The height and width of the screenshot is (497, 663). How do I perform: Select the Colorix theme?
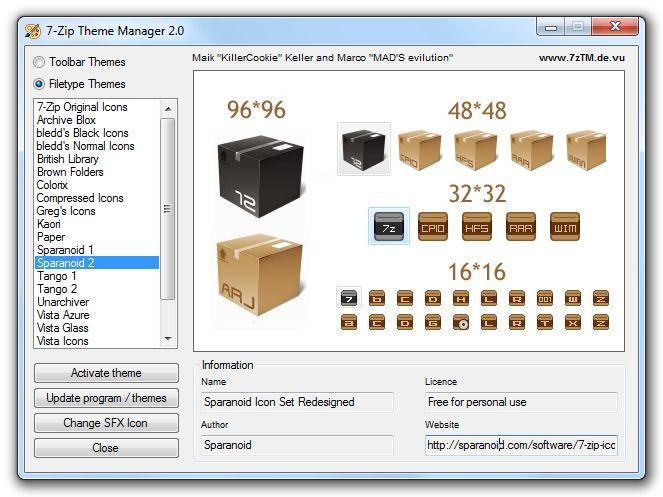point(52,185)
